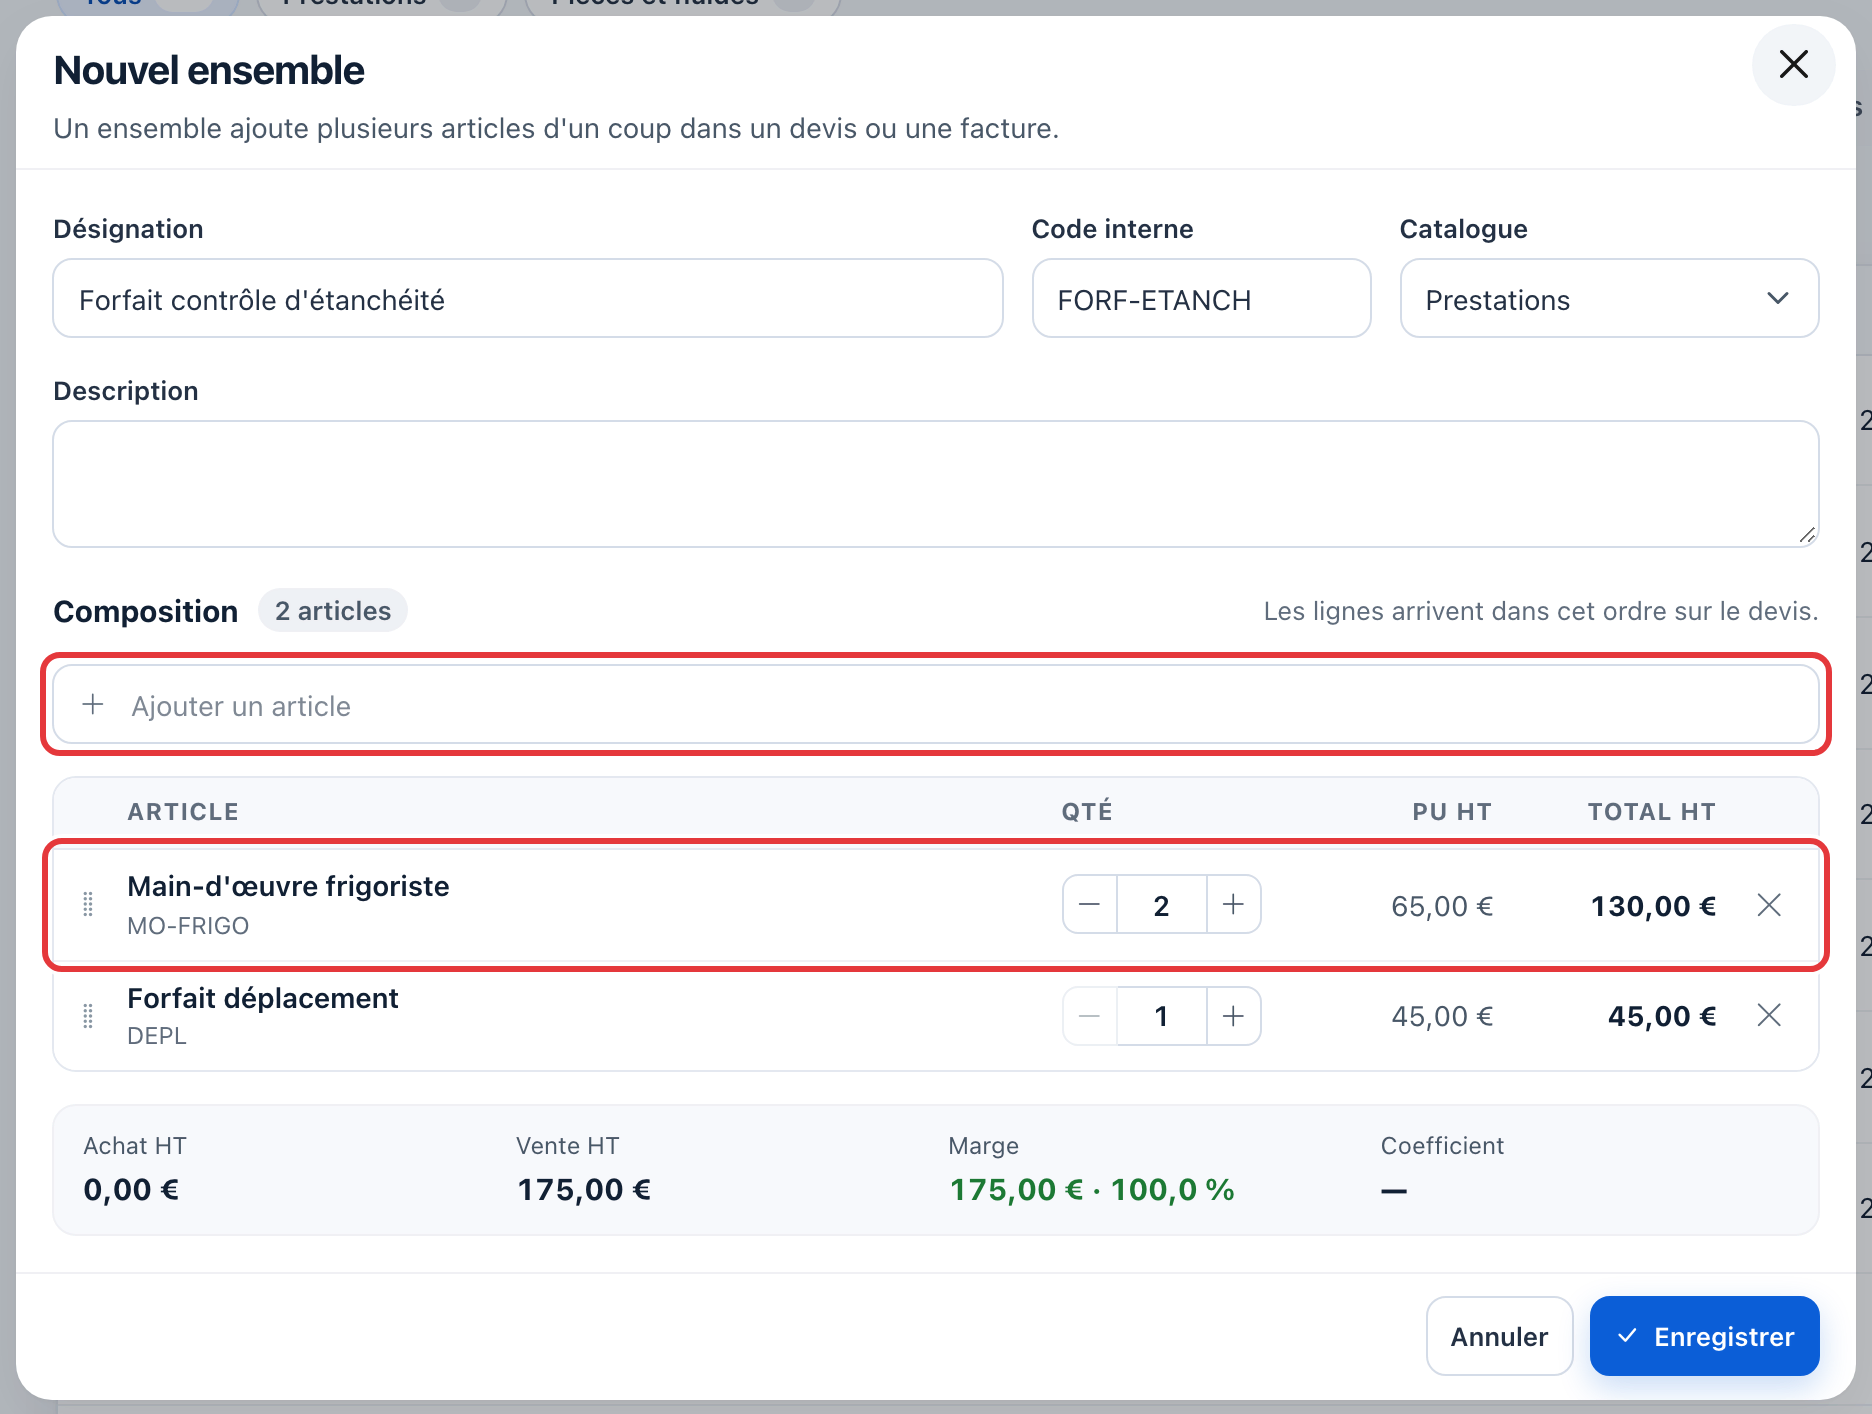This screenshot has height=1414, width=1872.
Task: Click the Désignation field
Action: pos(528,299)
